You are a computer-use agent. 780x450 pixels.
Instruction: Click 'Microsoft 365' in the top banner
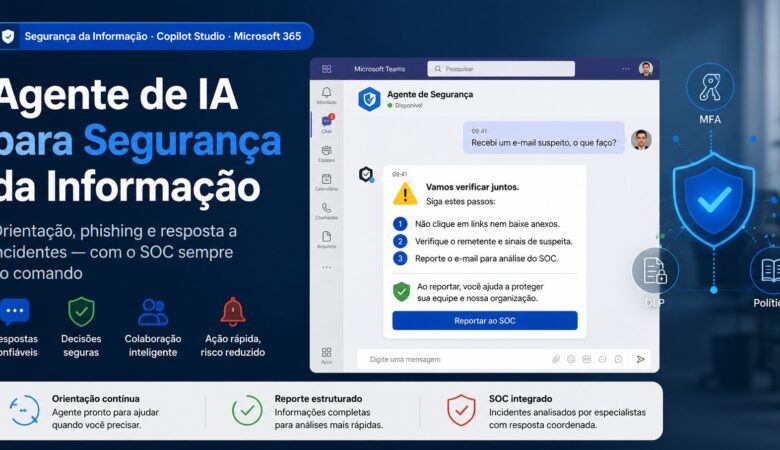pyautogui.click(x=267, y=36)
